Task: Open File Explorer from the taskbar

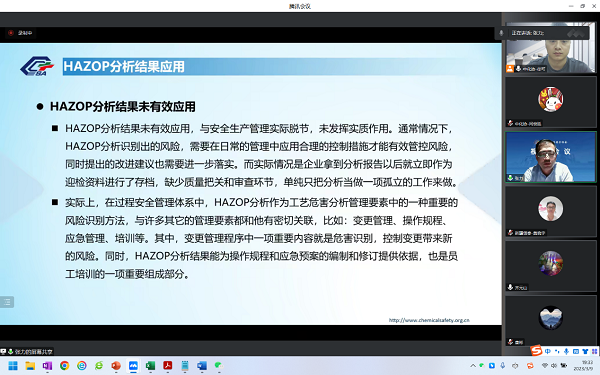Action: (30, 366)
